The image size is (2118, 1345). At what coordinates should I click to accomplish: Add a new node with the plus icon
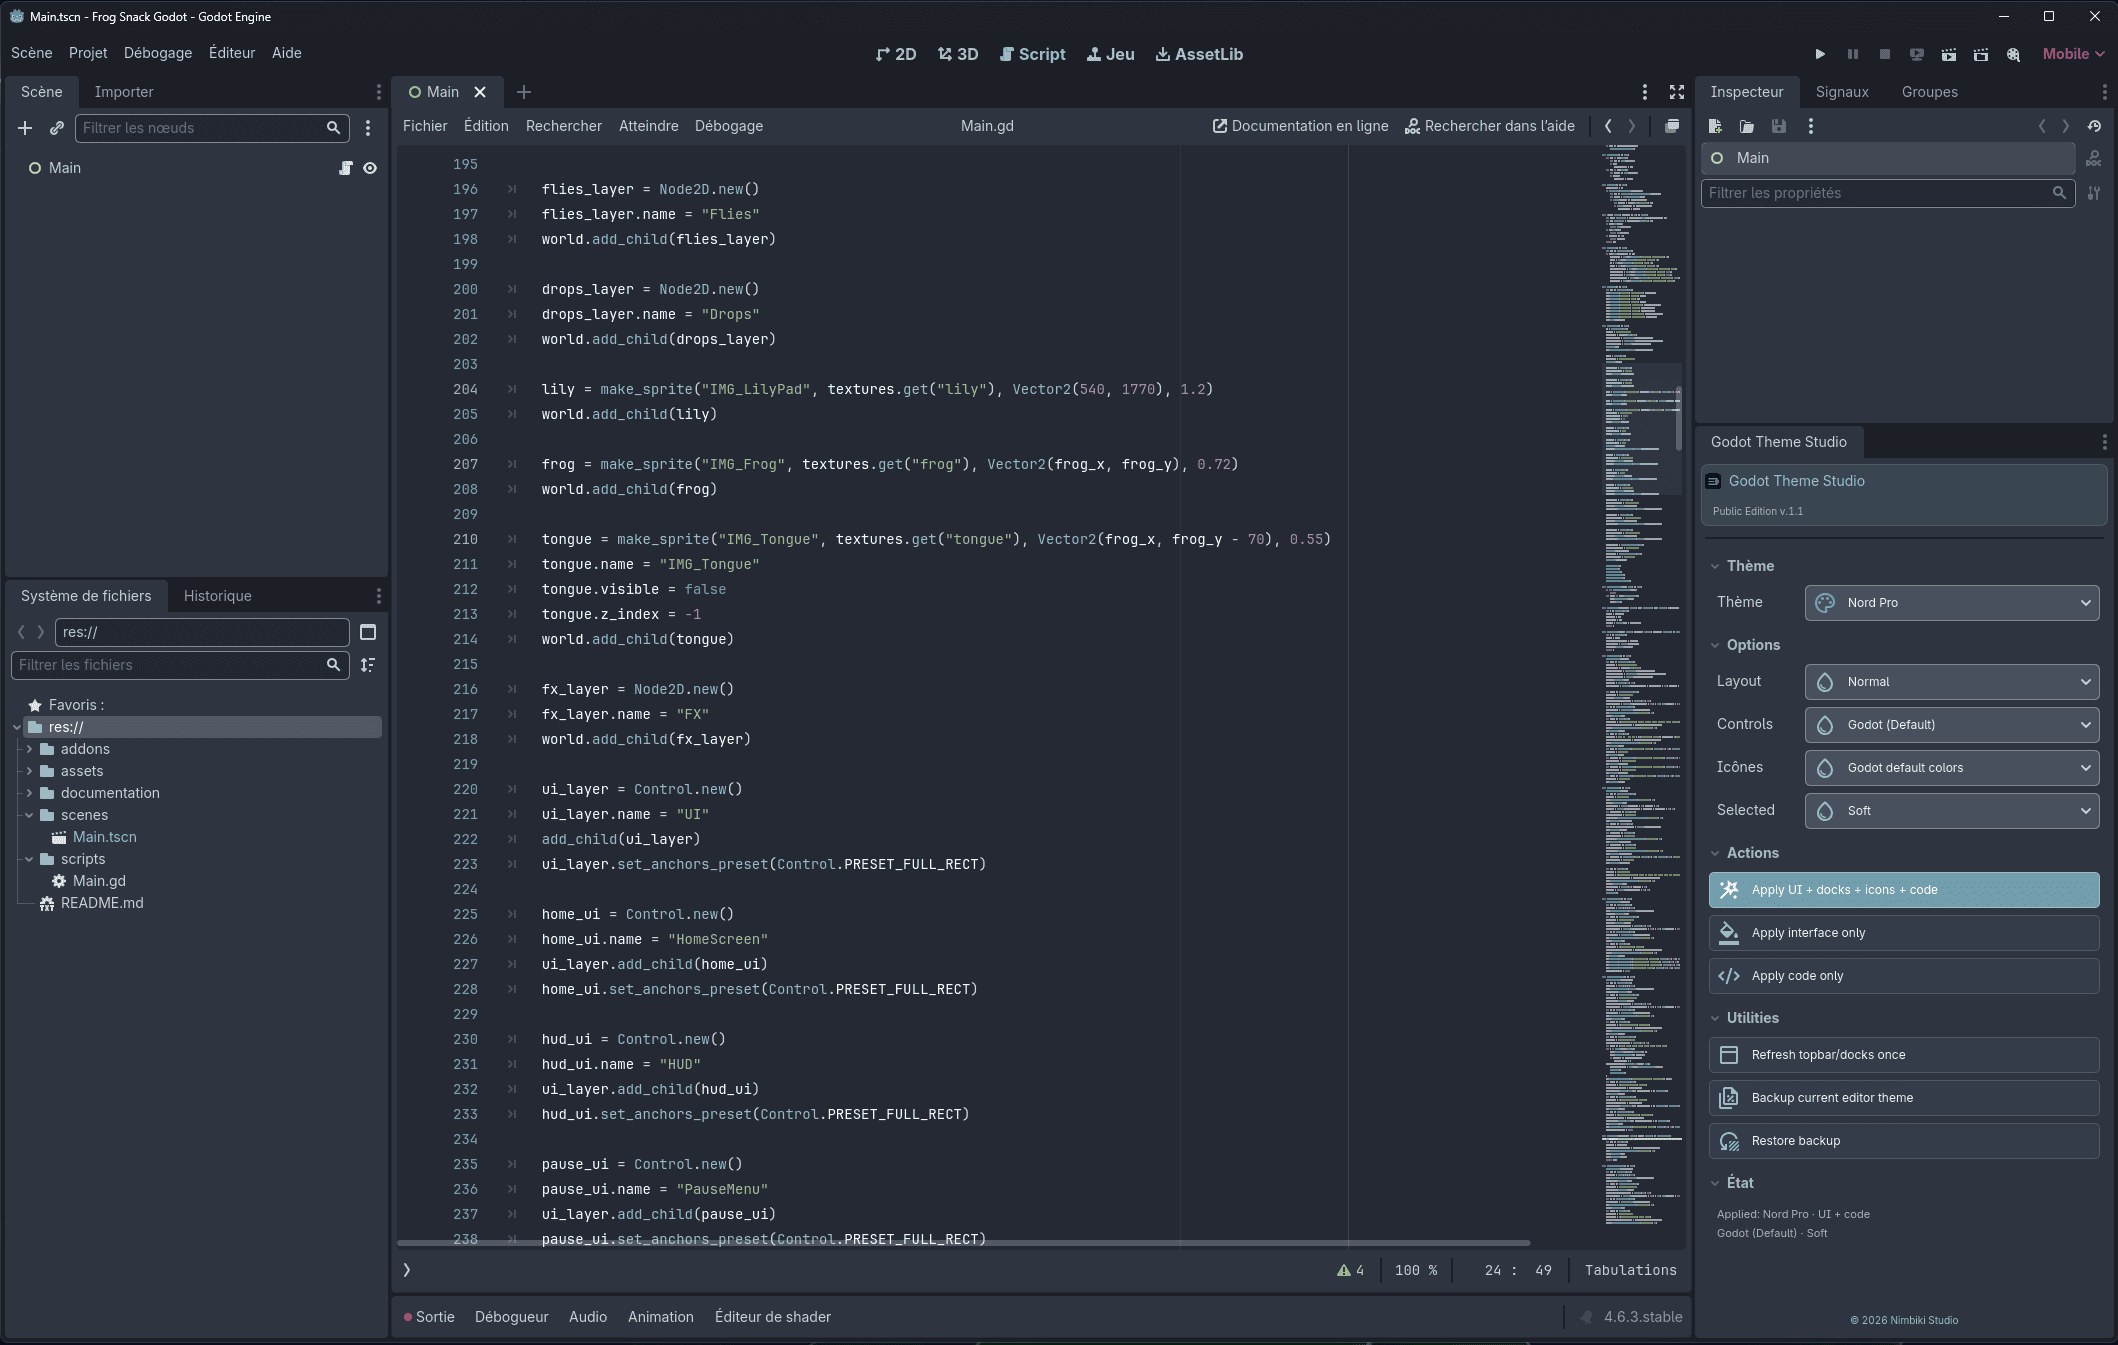25,128
